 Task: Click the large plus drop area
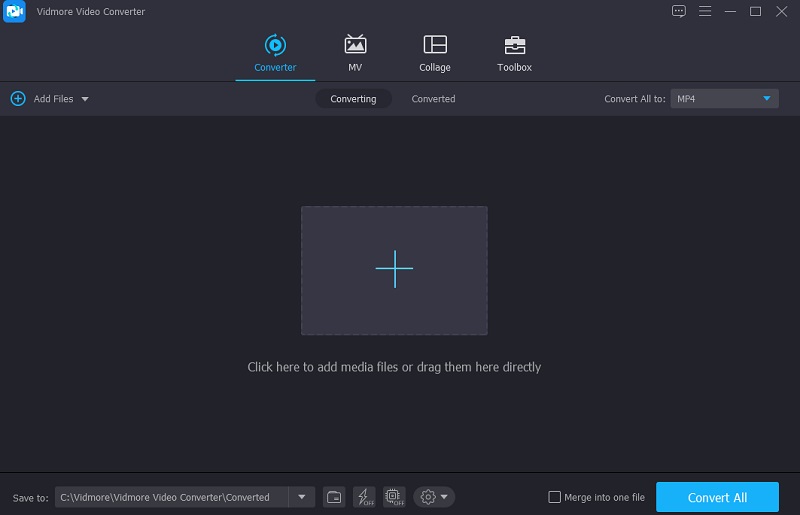tap(394, 270)
